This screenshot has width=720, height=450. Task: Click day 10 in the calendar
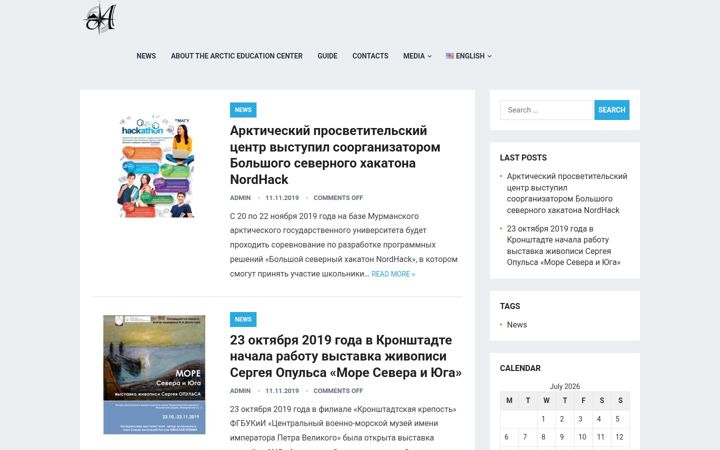[582, 437]
